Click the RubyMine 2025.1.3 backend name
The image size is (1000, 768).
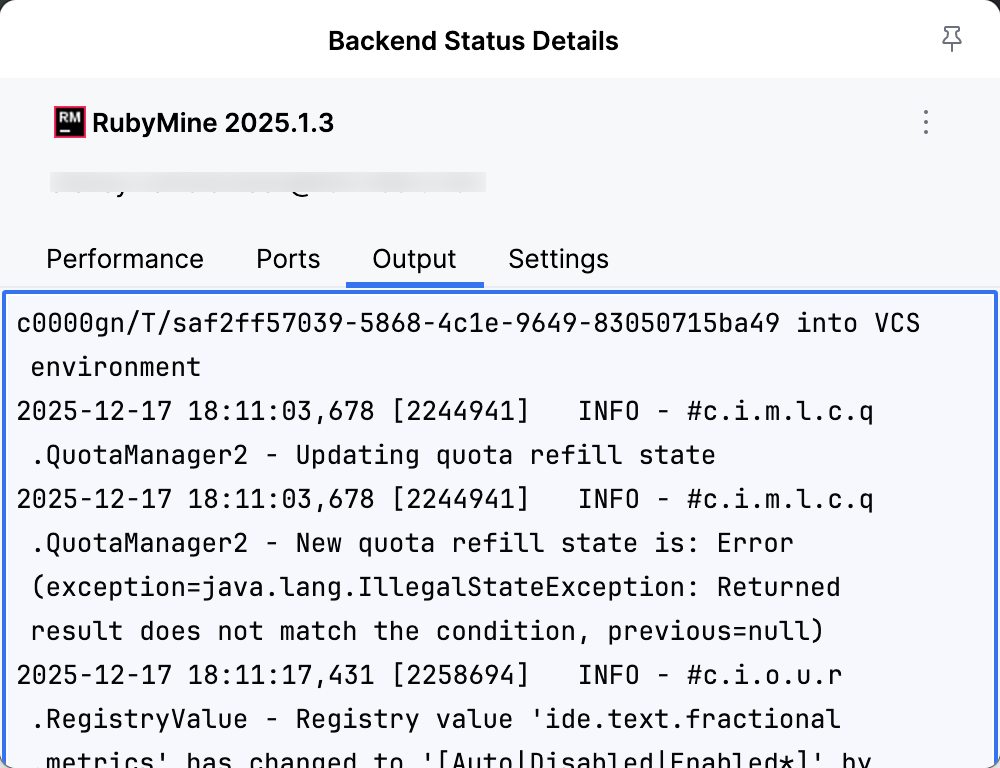(213, 123)
